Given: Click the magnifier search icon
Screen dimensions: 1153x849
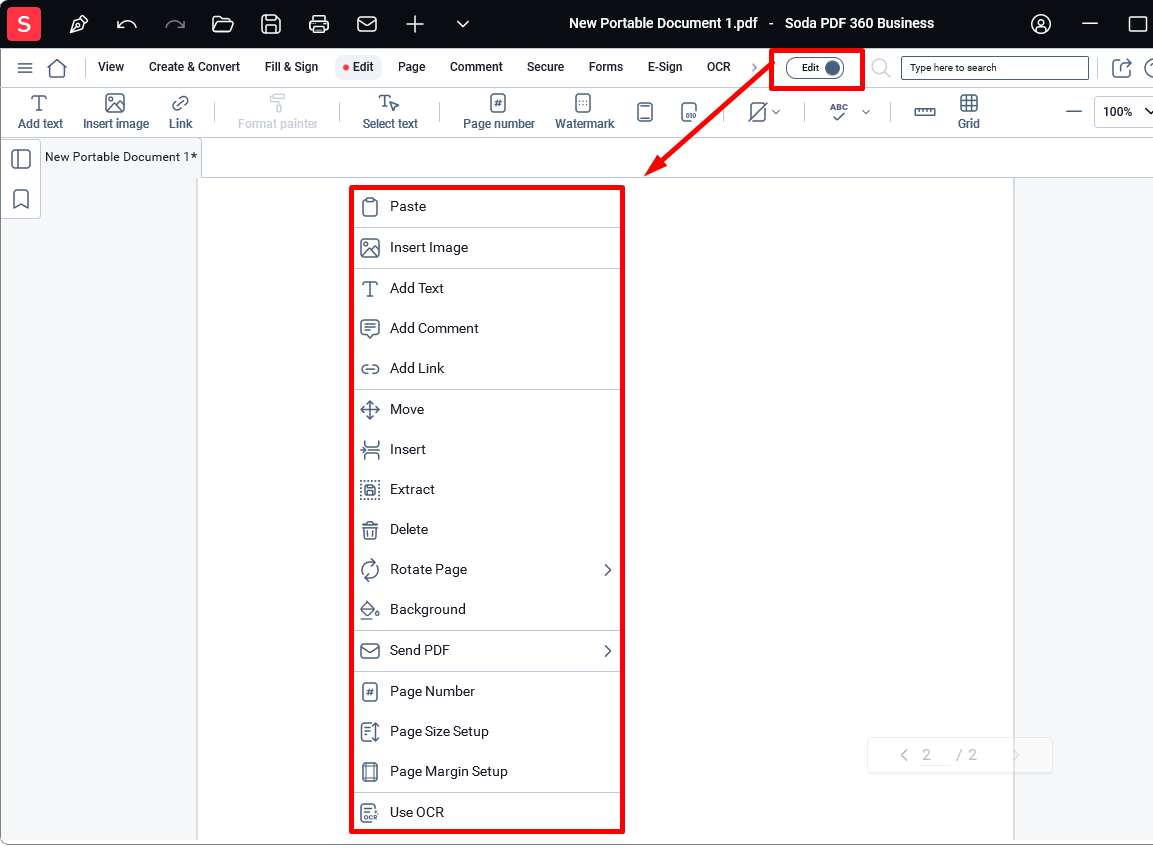Looking at the screenshot, I should pyautogui.click(x=880, y=68).
